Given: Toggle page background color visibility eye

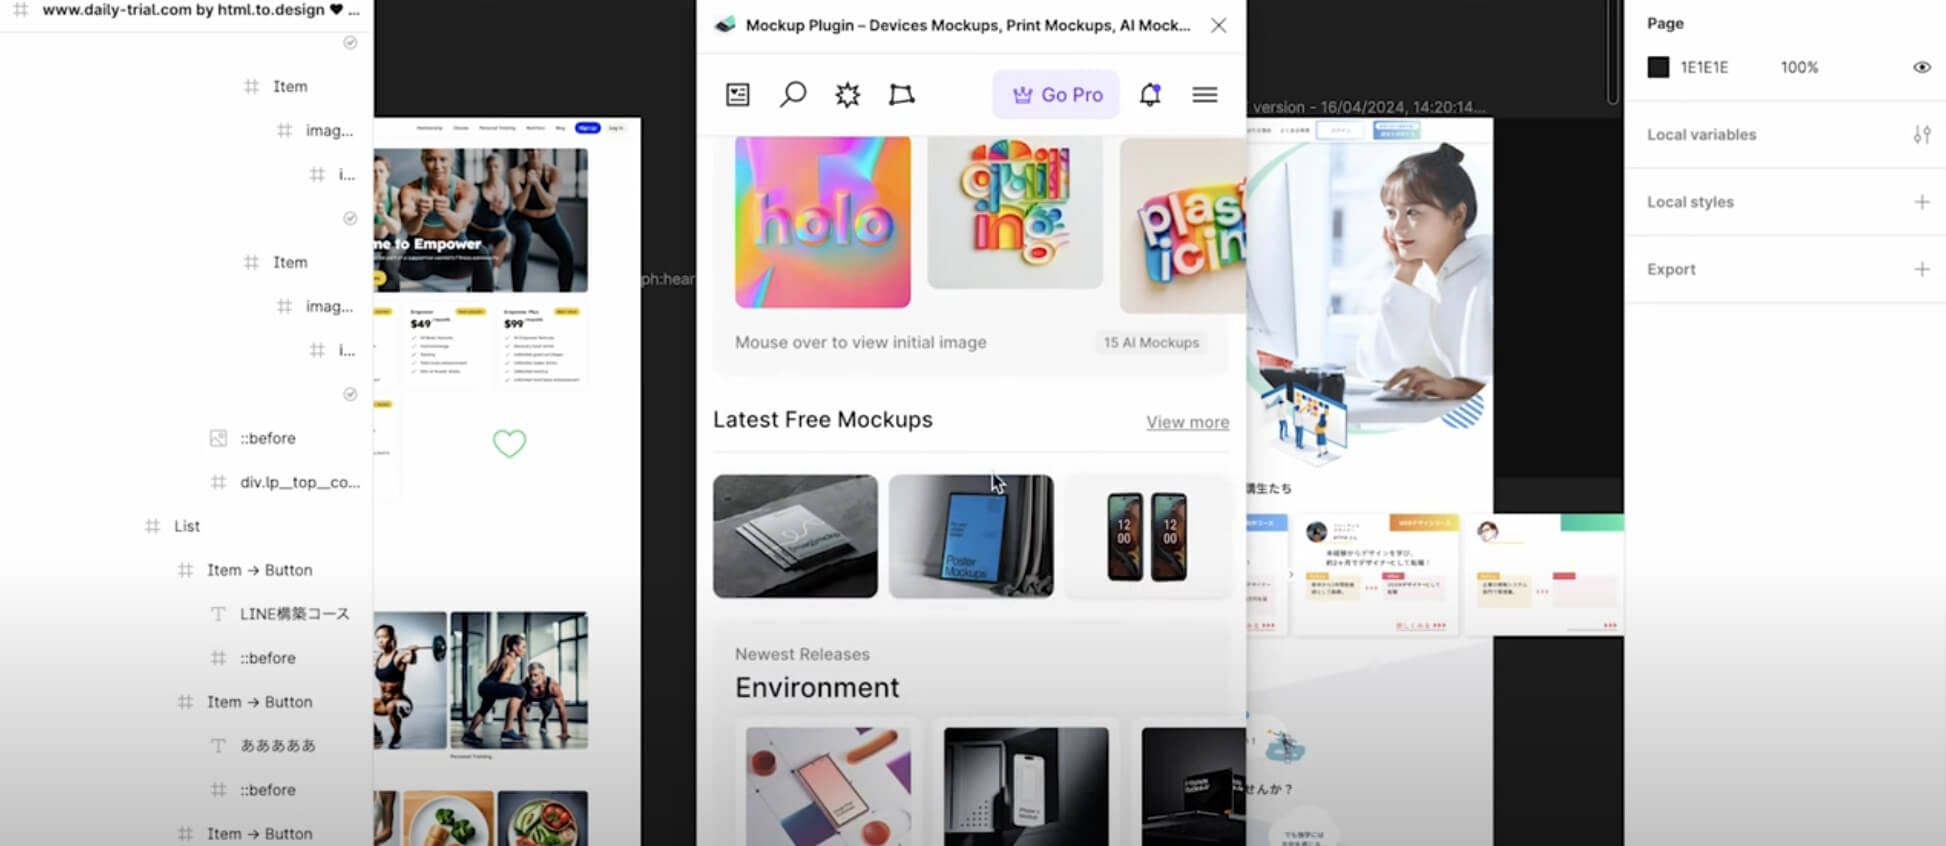Looking at the screenshot, I should point(1921,67).
